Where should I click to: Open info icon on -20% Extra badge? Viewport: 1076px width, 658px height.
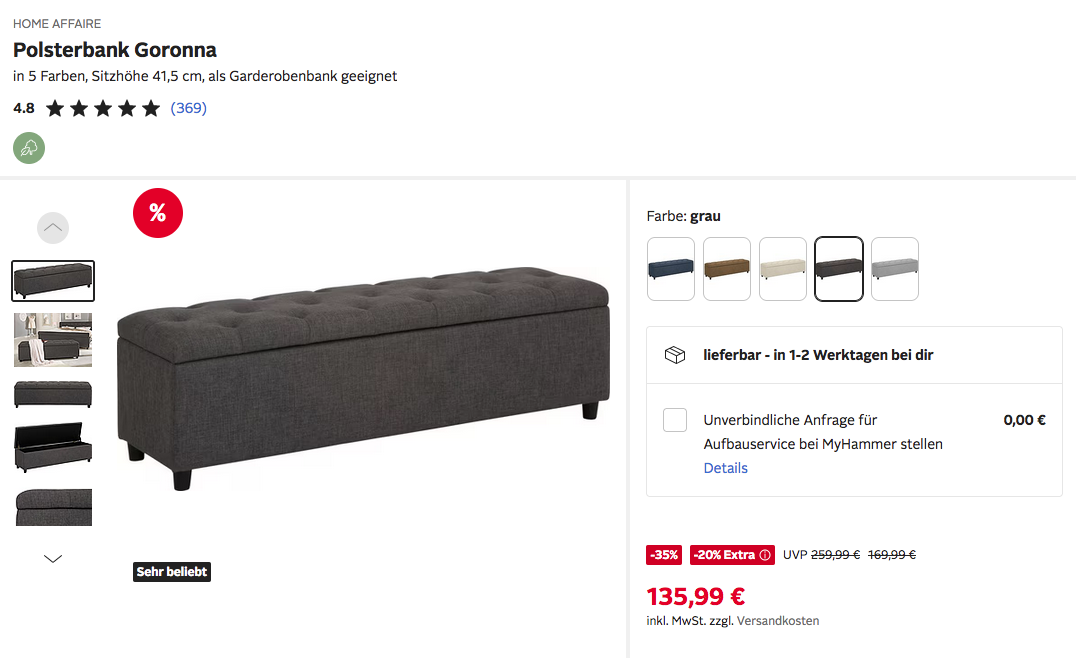[765, 554]
